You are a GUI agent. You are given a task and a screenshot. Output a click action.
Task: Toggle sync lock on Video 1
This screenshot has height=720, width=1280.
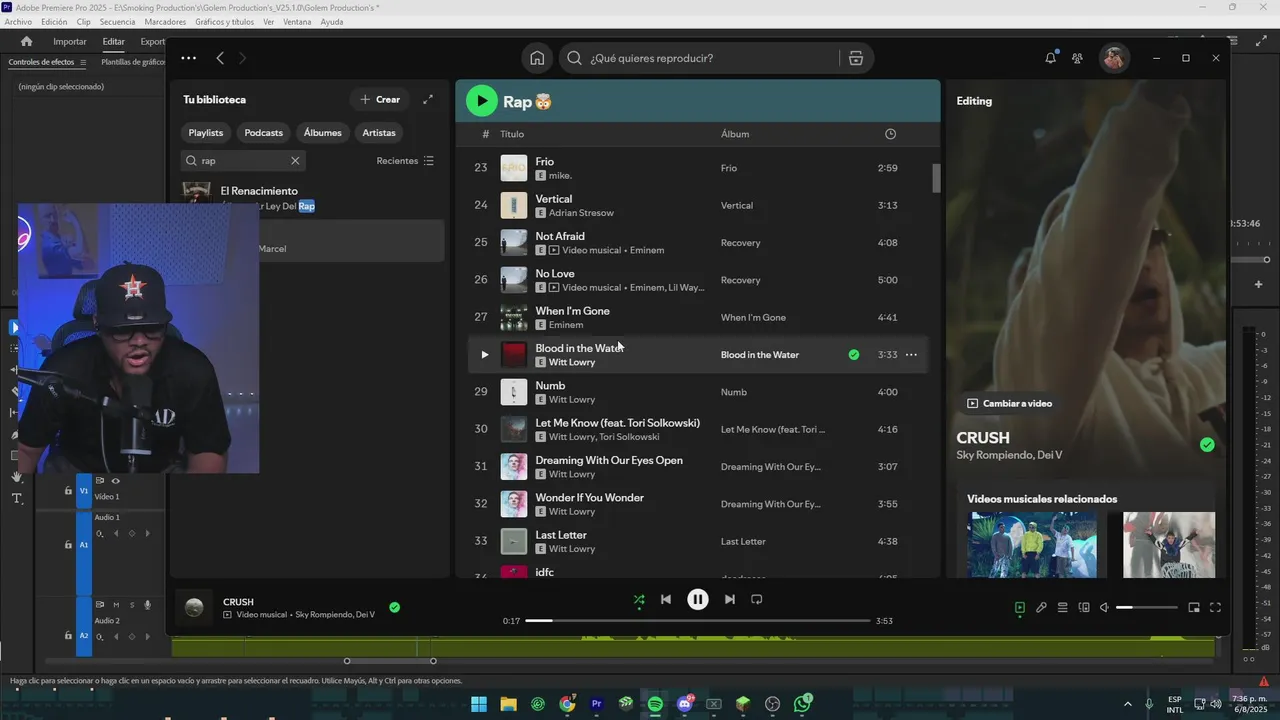tap(99, 481)
